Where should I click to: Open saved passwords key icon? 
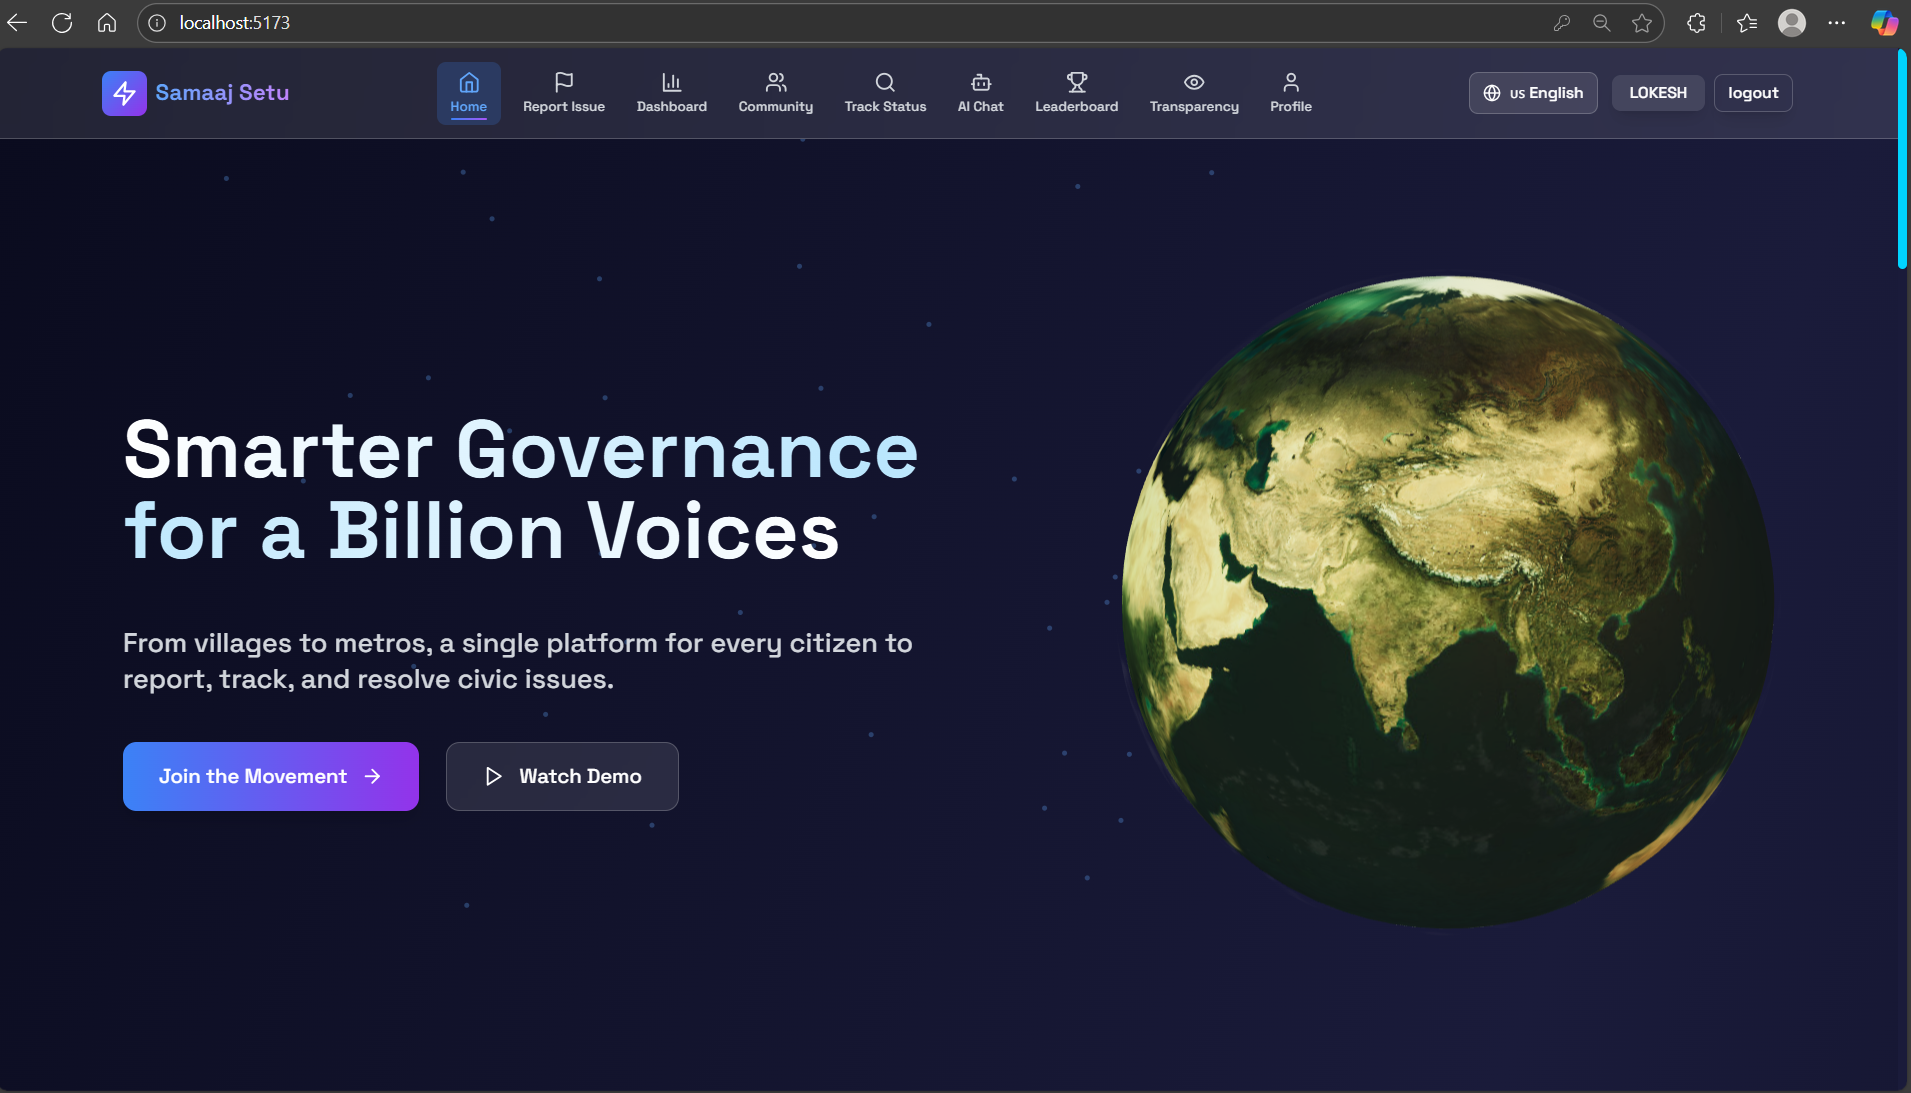(x=1561, y=23)
